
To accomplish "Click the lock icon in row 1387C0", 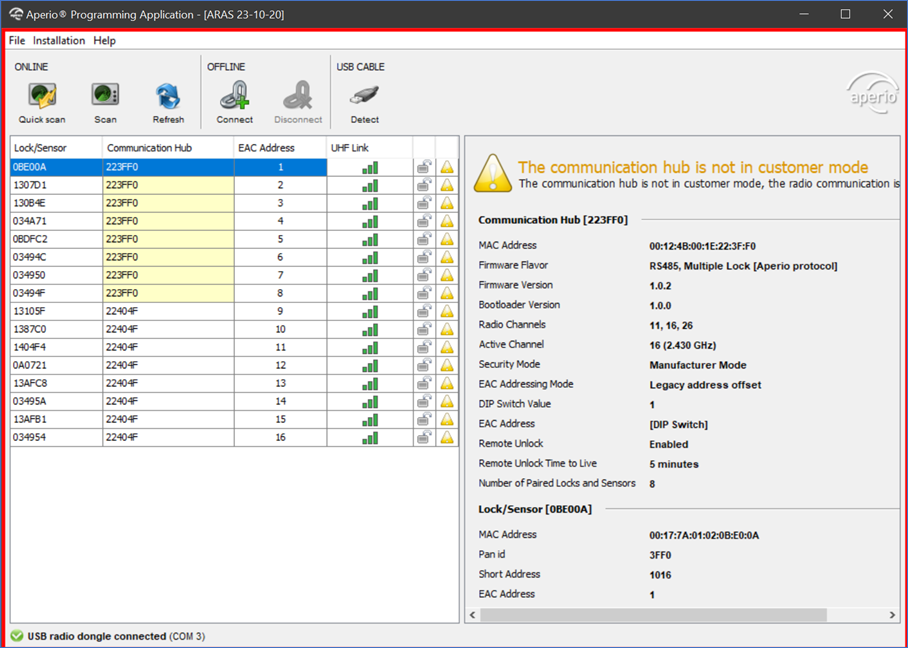I will tap(424, 329).
